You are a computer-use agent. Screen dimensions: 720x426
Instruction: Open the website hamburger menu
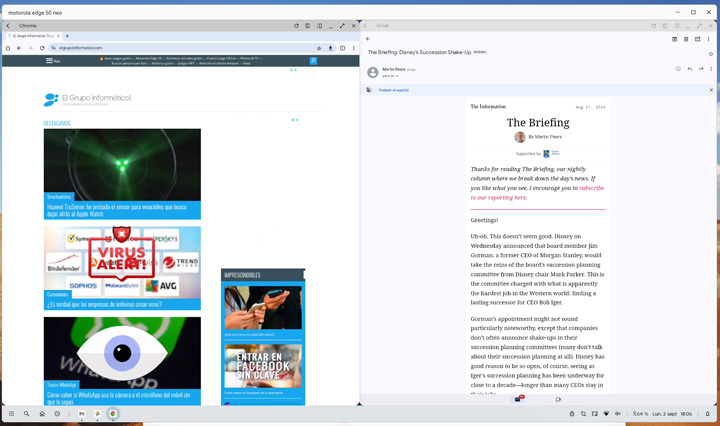(x=52, y=61)
